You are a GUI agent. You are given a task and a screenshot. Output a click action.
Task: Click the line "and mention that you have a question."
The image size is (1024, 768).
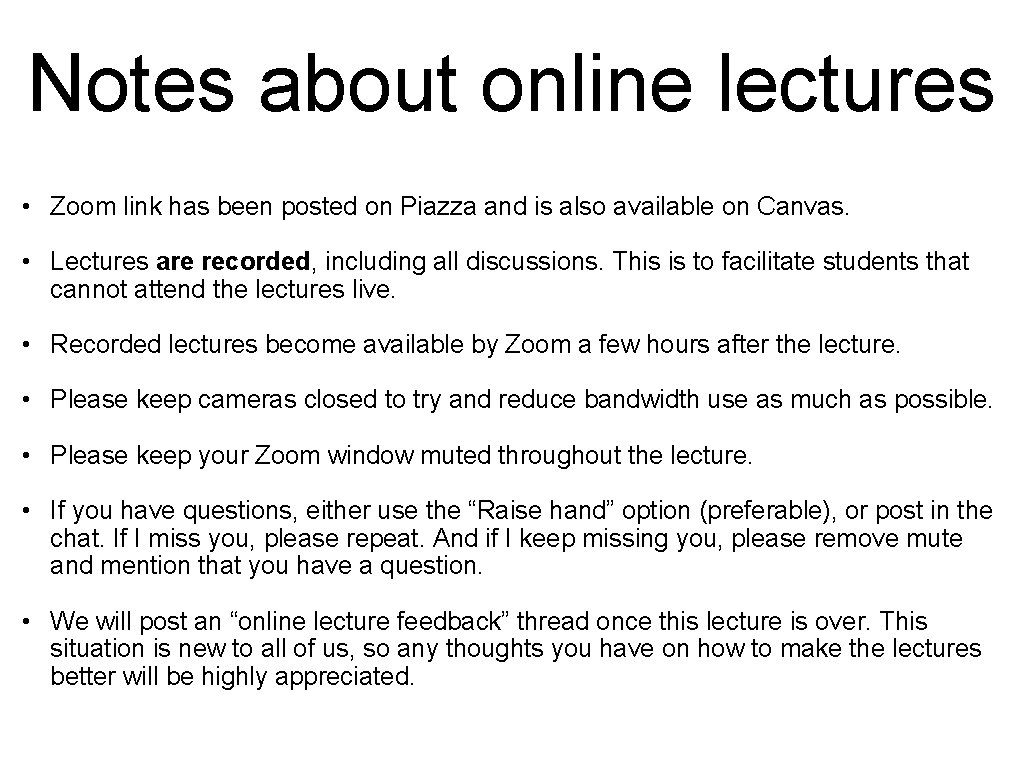tap(266, 566)
